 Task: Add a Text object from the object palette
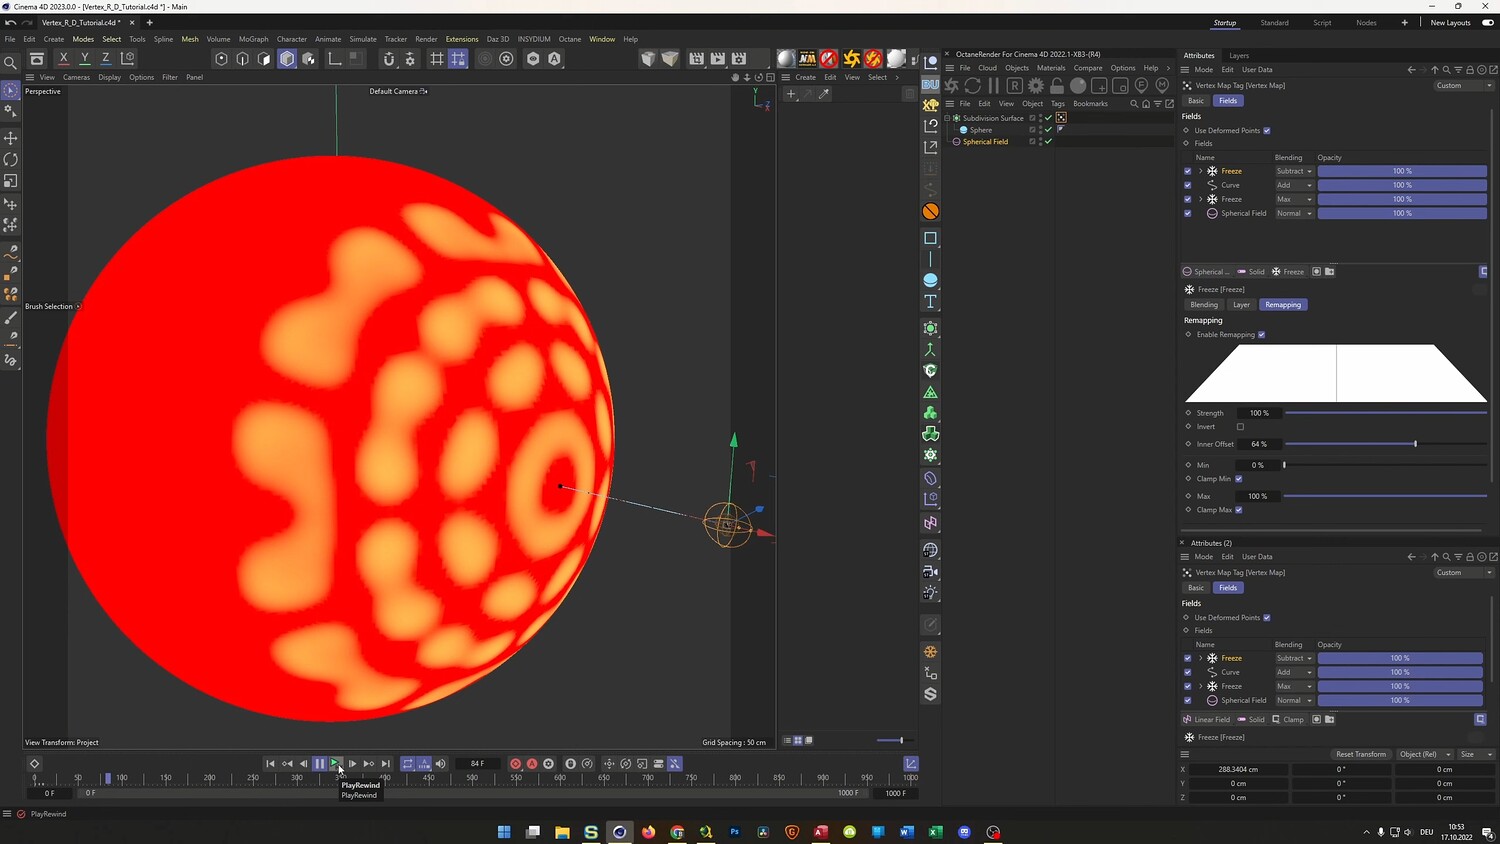click(x=930, y=301)
